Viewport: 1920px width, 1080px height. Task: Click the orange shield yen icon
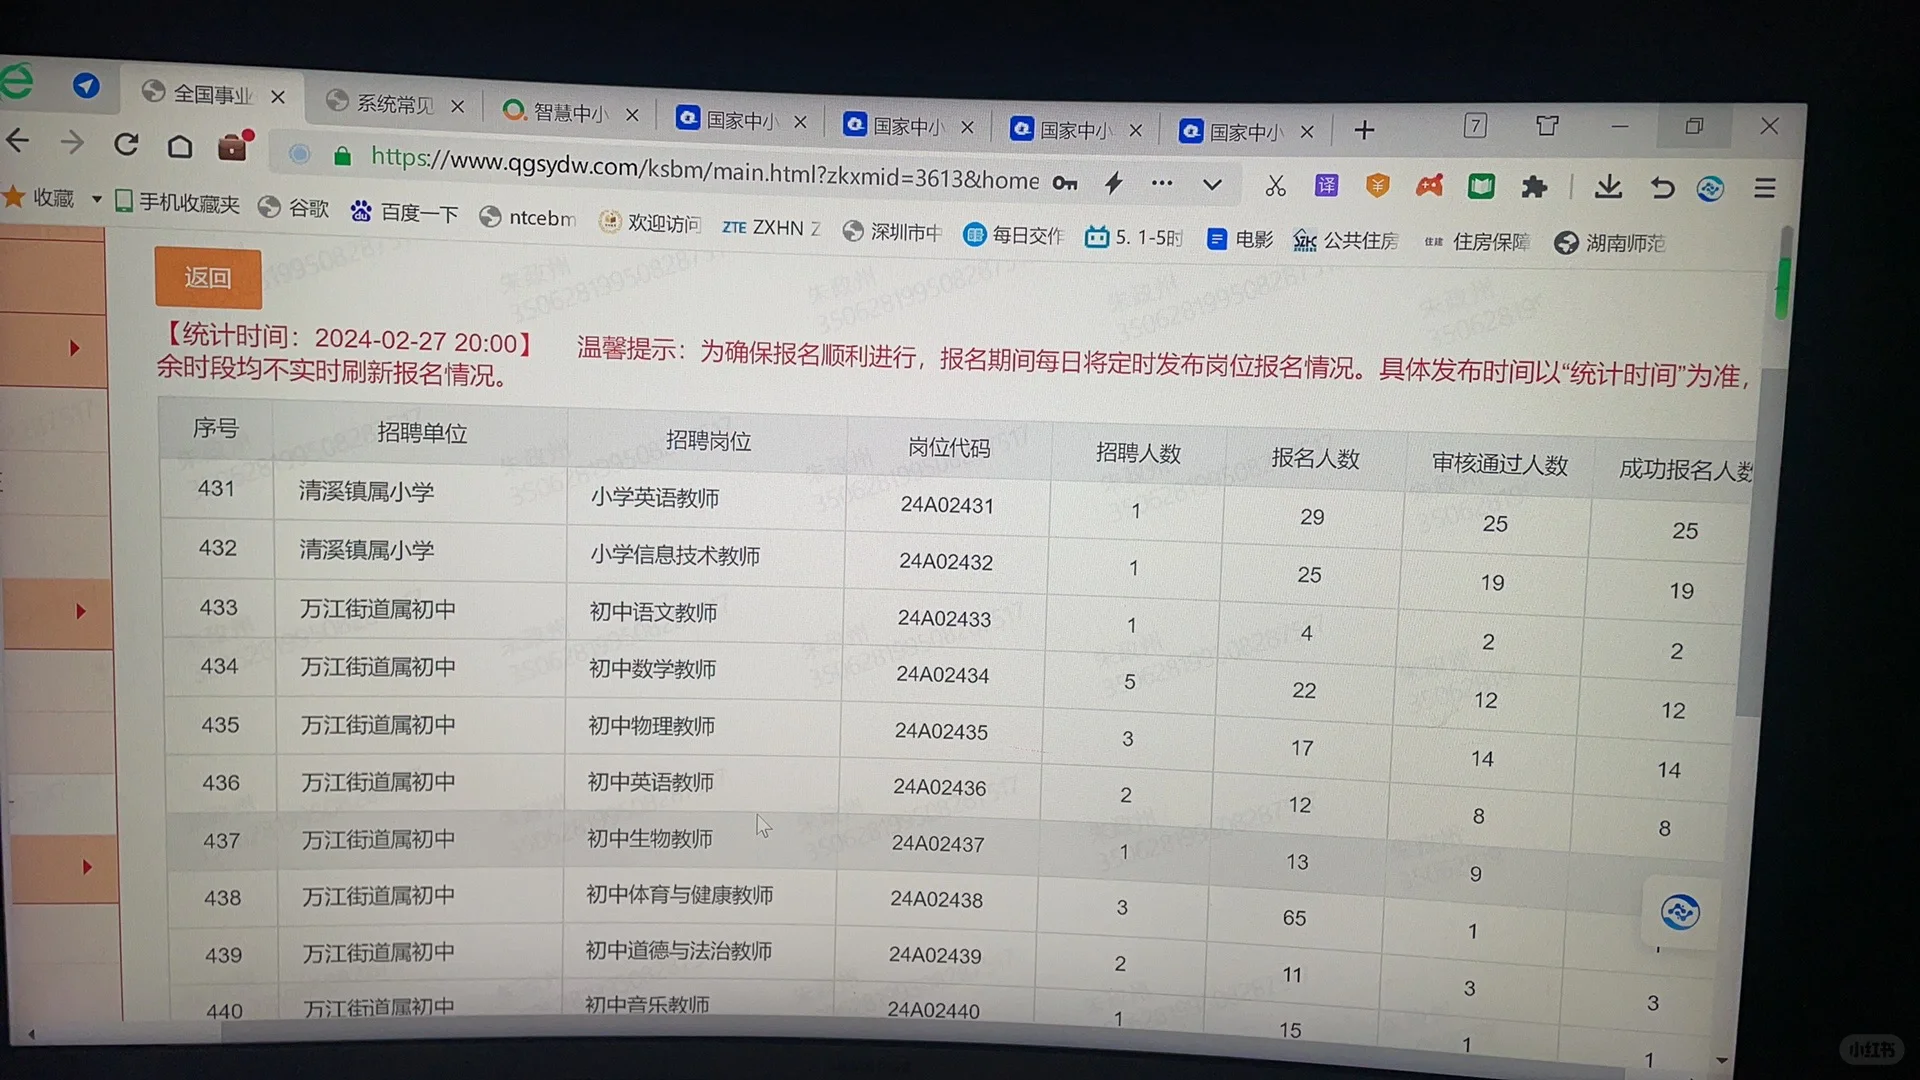coord(1378,186)
